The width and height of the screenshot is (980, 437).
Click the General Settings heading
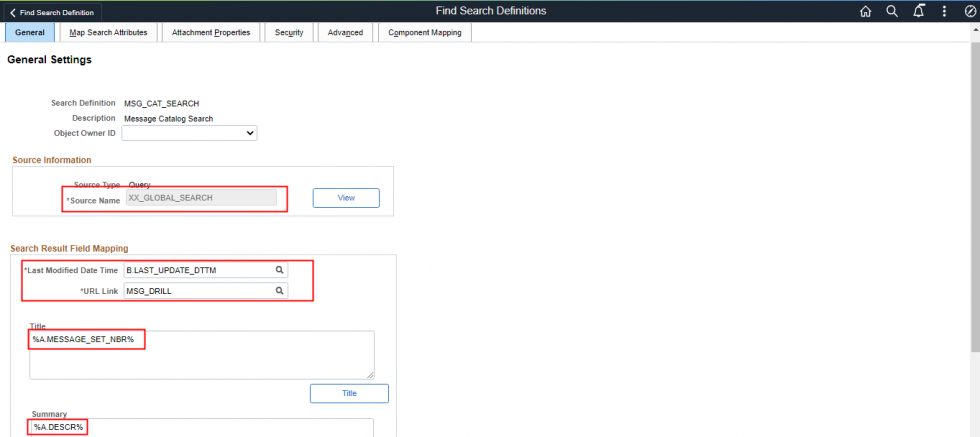(49, 60)
